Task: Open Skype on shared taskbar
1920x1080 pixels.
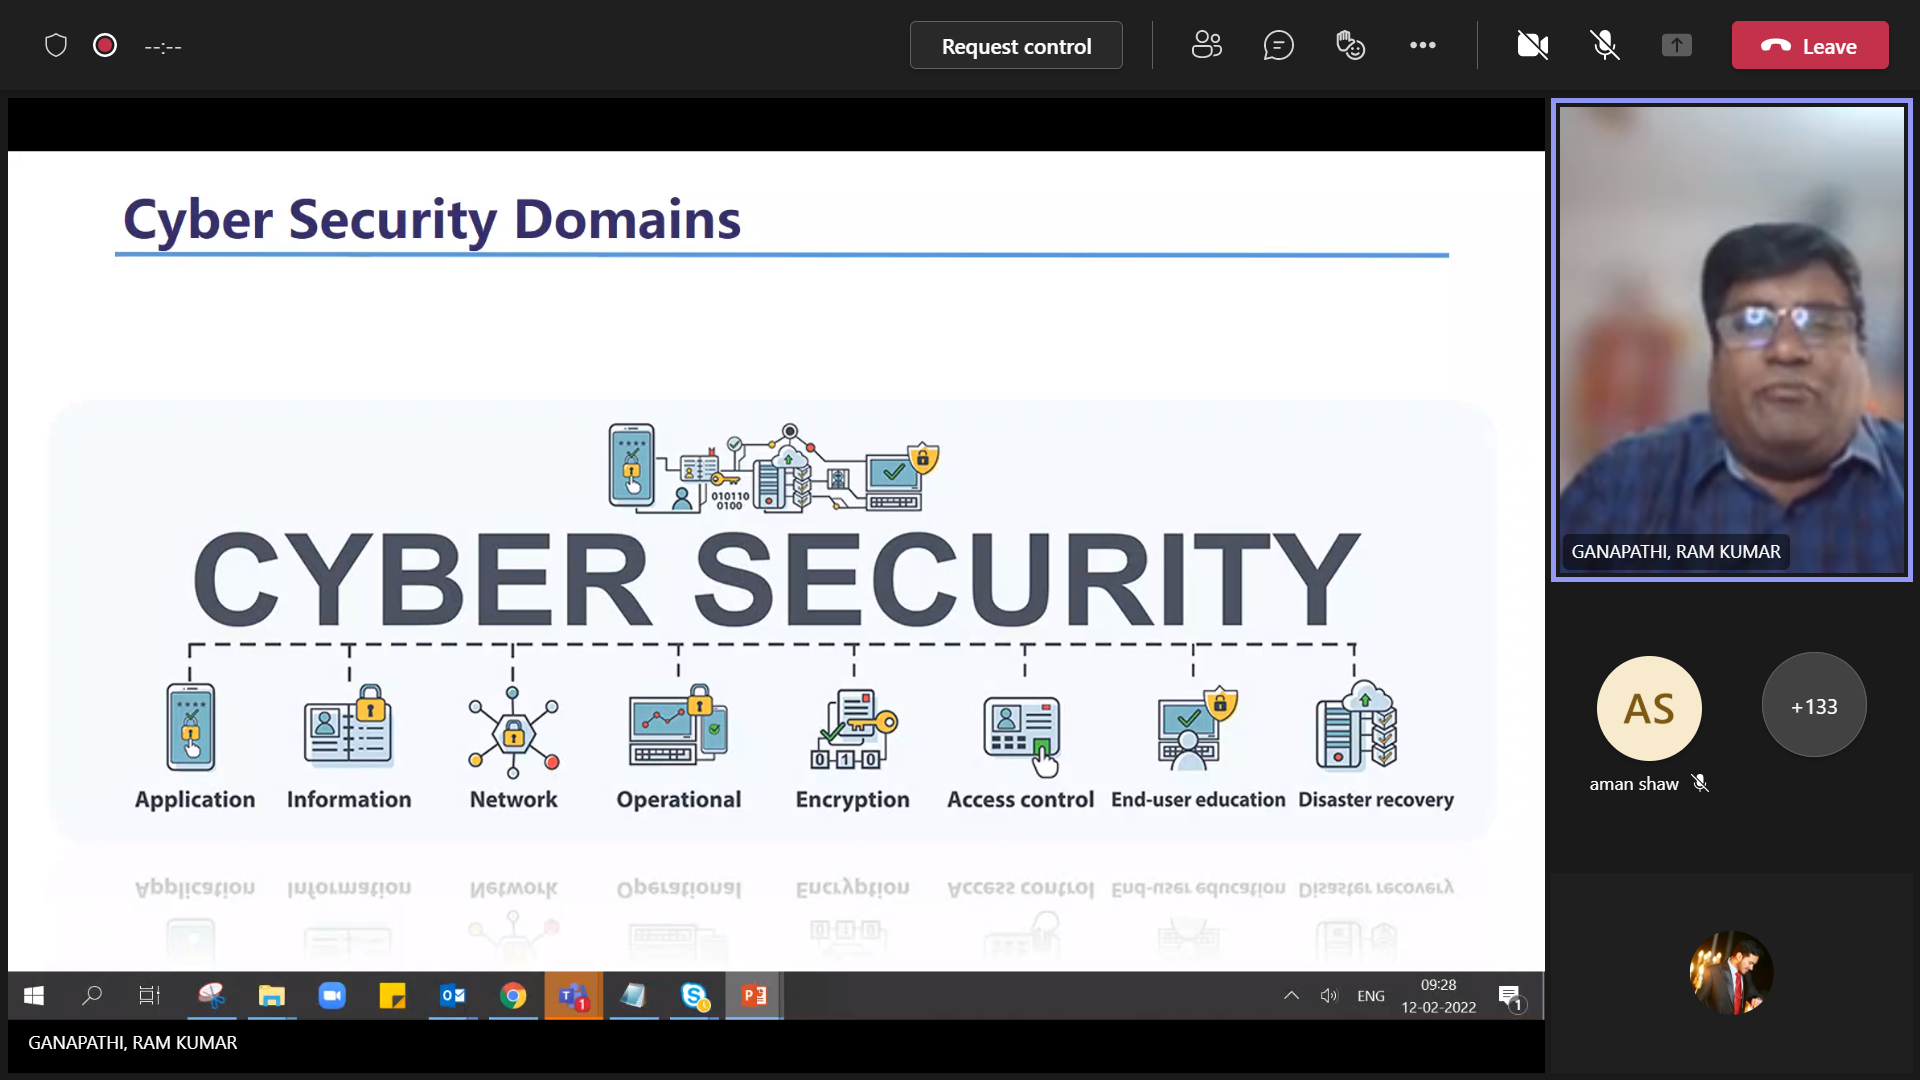Action: click(x=694, y=996)
